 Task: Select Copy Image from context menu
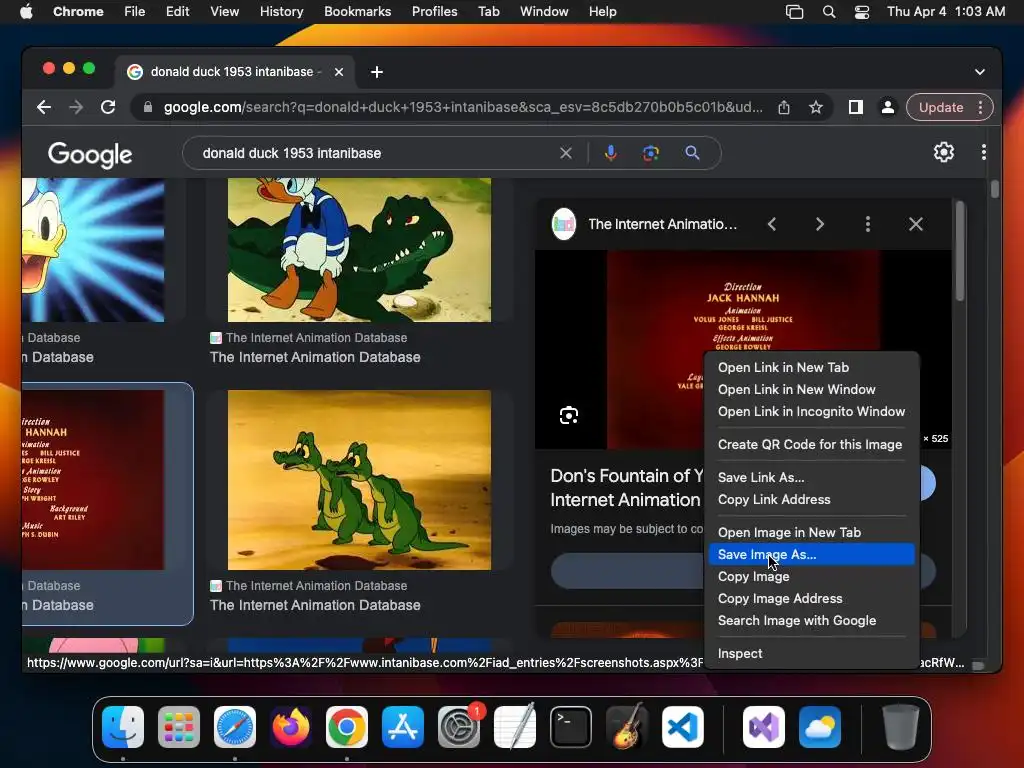(x=812, y=577)
